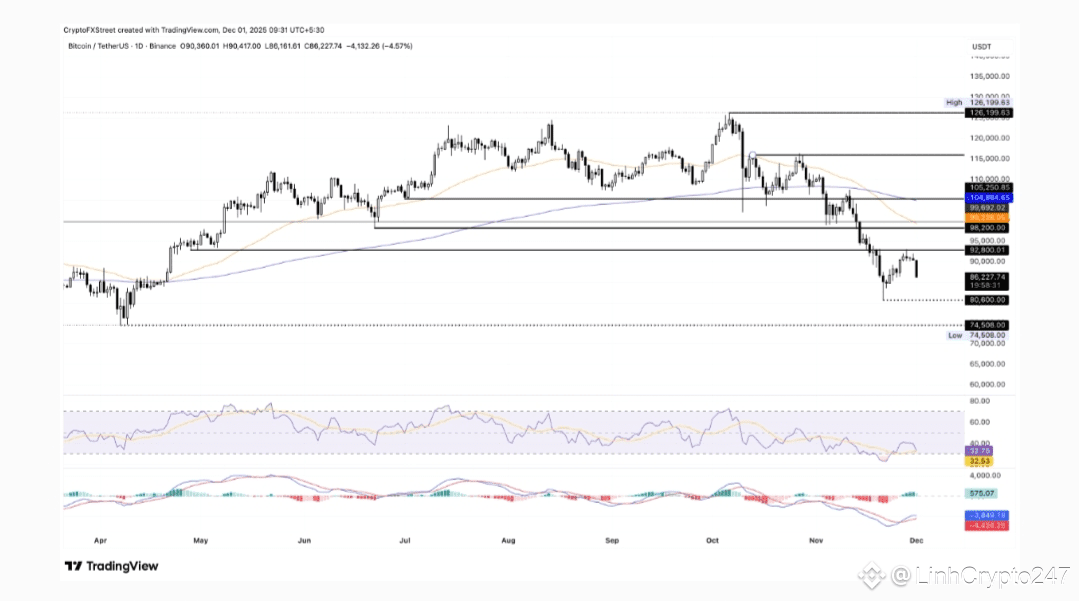Click the Jul label on time axis
Viewport: 1079px width, 601px height.
tap(405, 540)
